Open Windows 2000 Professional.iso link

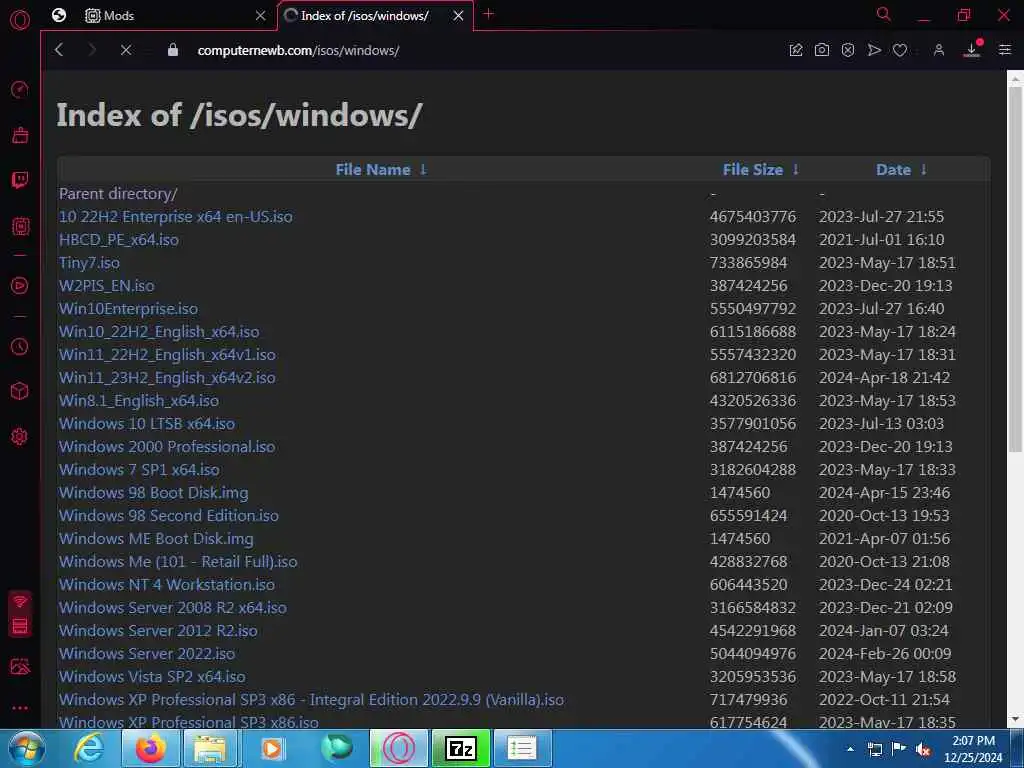pos(167,447)
